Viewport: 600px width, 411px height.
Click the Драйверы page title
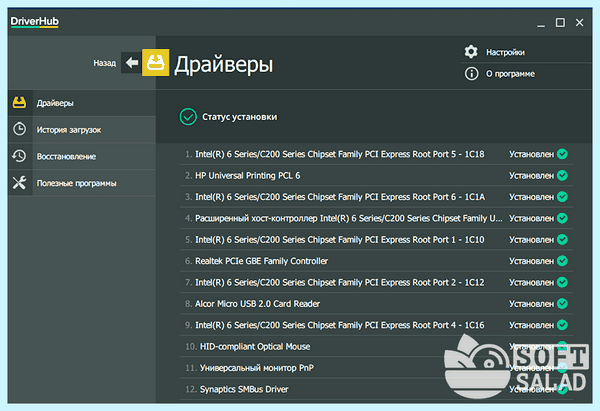tap(223, 64)
